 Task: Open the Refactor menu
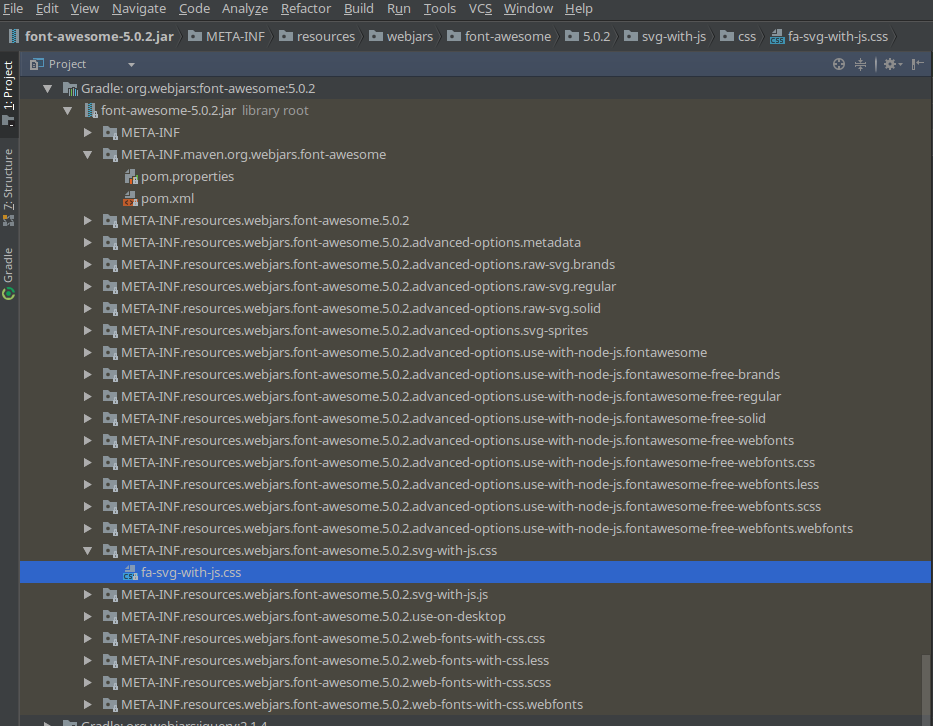pyautogui.click(x=305, y=9)
